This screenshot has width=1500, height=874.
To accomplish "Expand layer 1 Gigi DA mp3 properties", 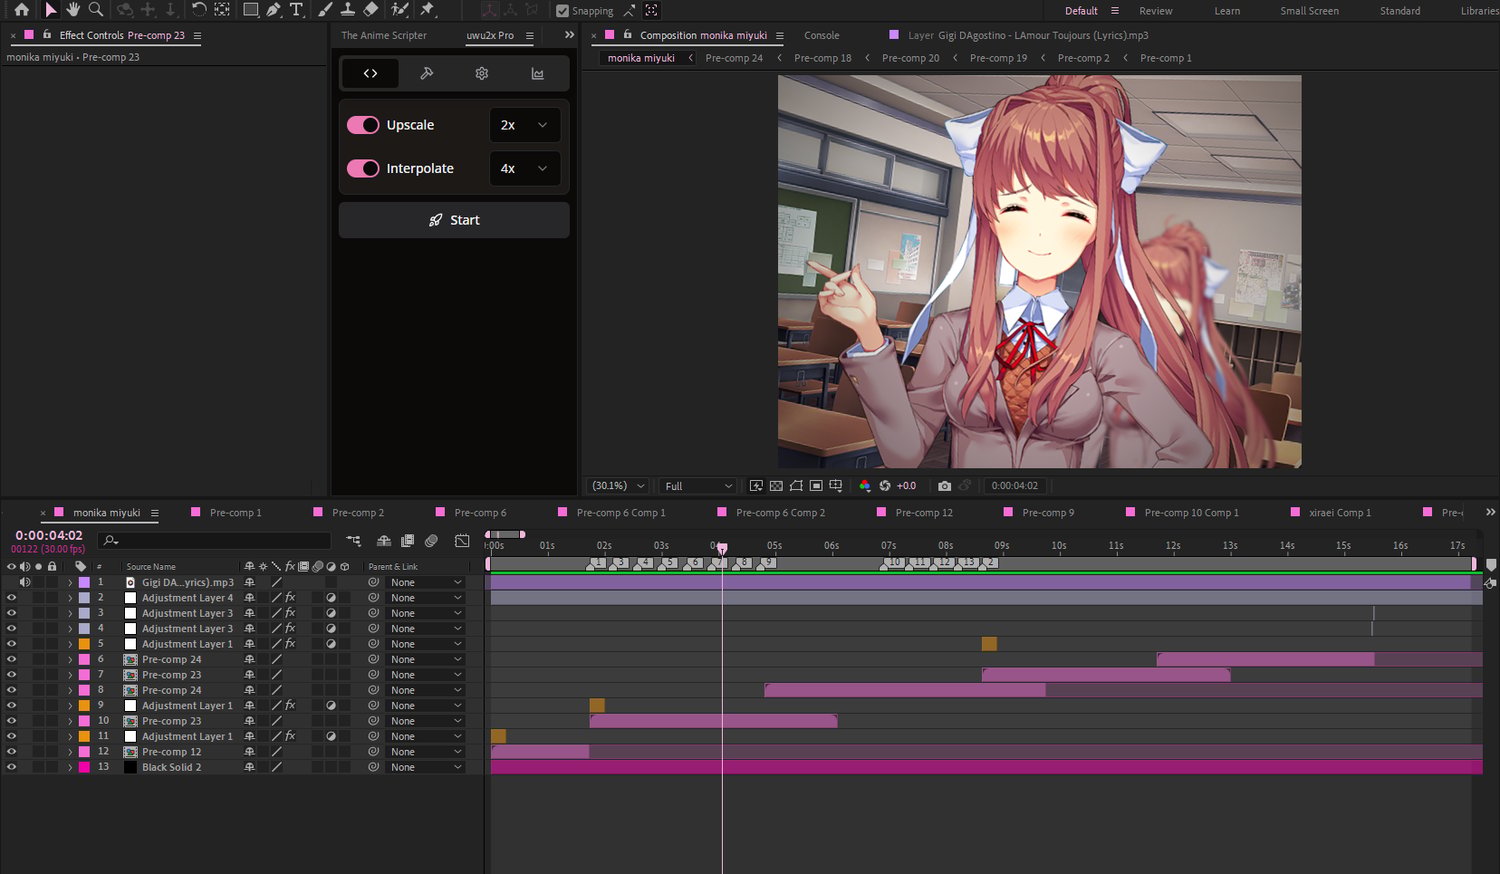I will click(x=70, y=582).
